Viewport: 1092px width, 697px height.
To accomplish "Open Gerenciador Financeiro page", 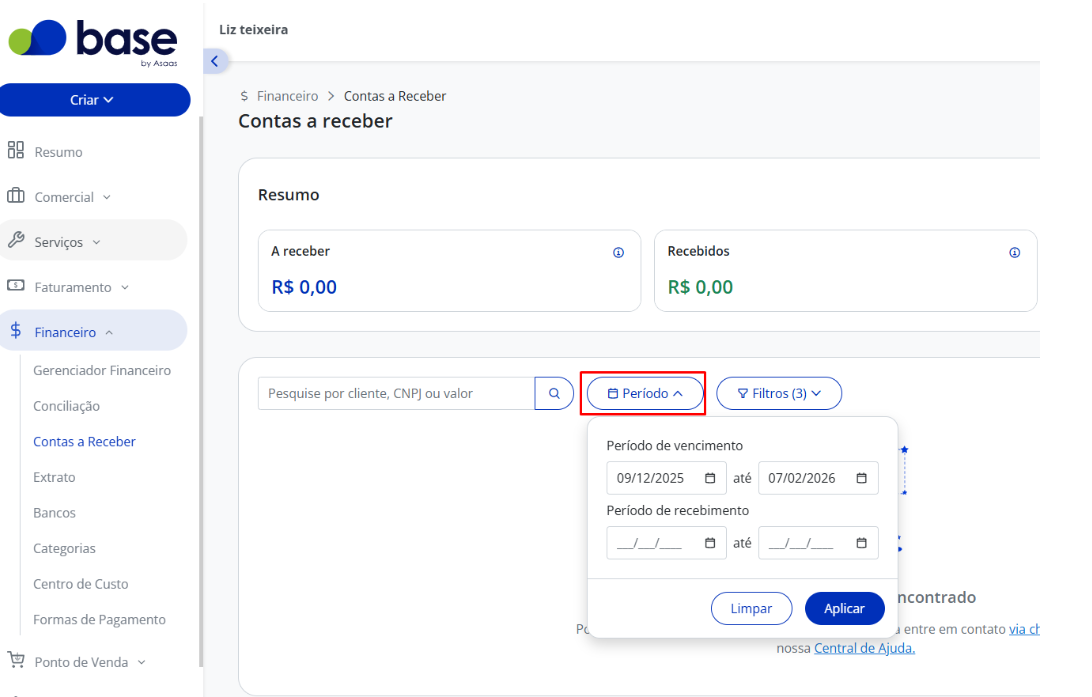I will point(102,370).
